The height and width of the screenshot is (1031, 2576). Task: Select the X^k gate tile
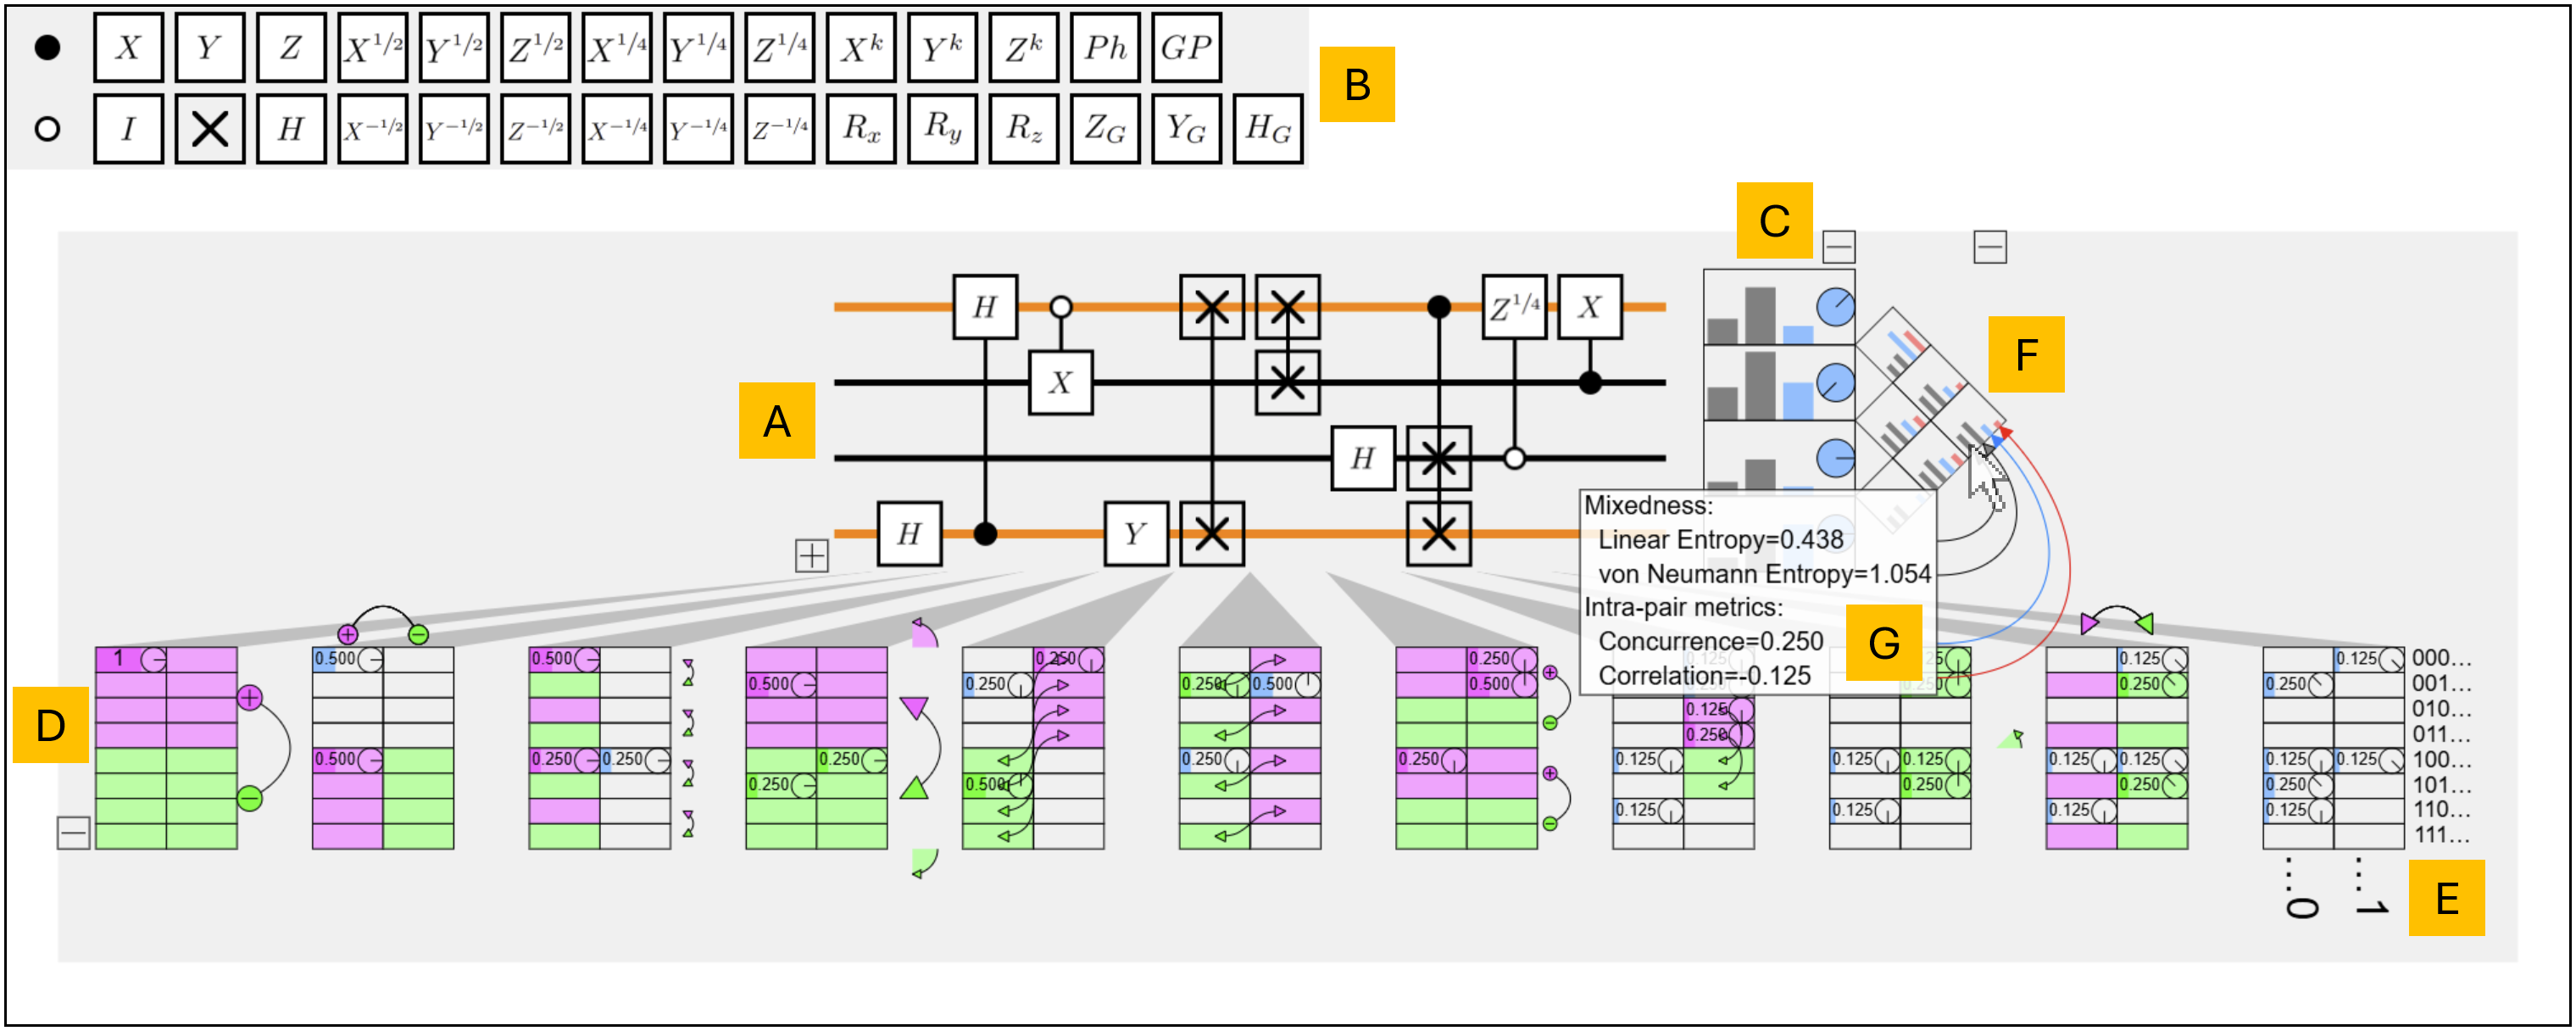[860, 47]
